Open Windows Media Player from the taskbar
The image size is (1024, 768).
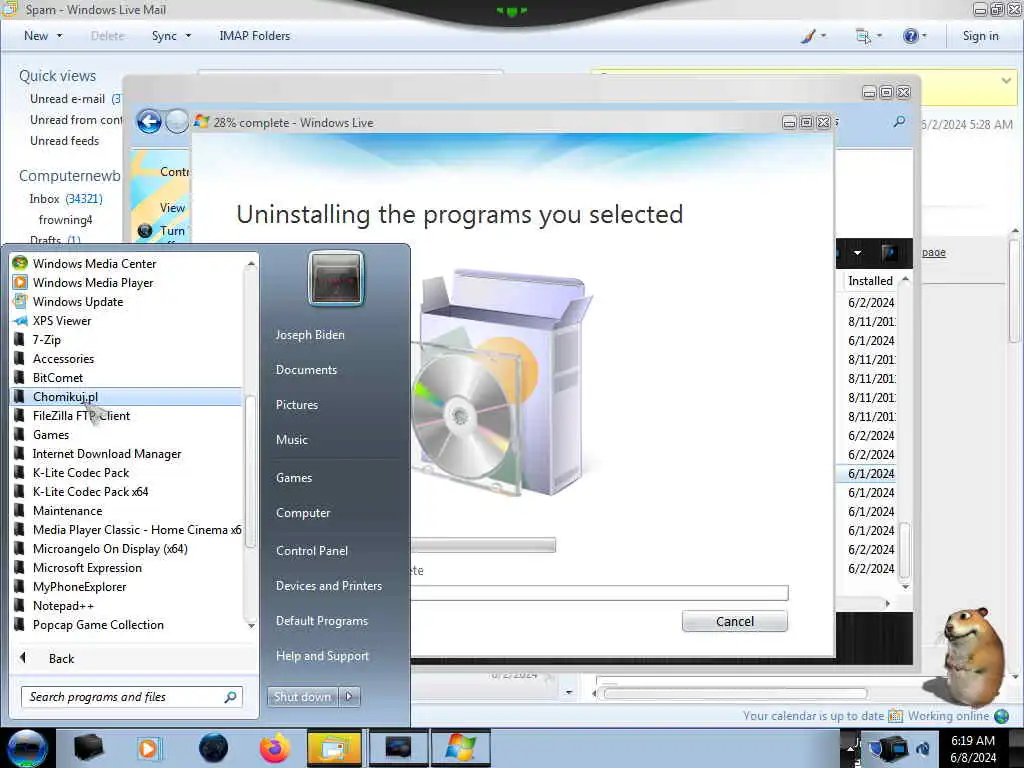coord(148,748)
